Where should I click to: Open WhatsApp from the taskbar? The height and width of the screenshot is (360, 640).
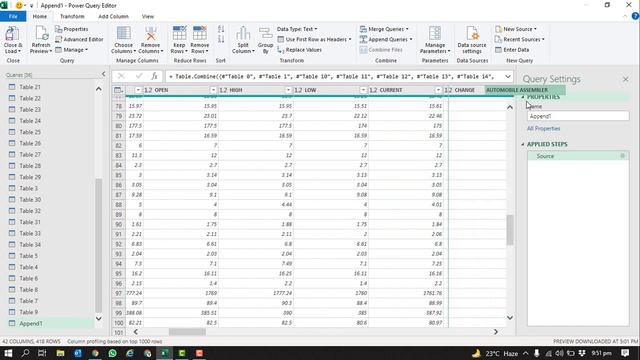tap(113, 353)
